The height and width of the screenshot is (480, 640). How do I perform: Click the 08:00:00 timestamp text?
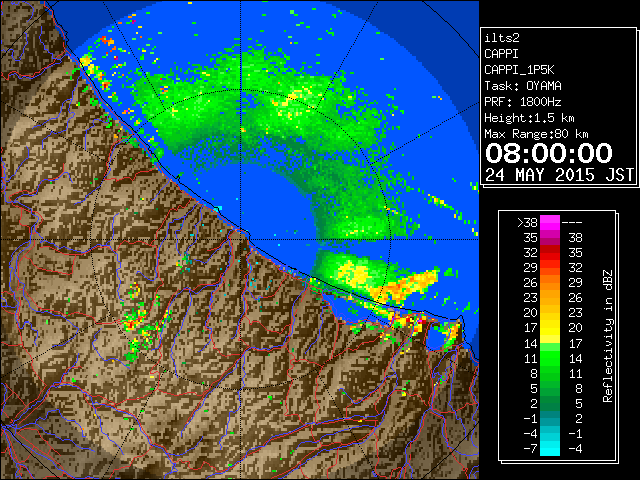tap(549, 153)
